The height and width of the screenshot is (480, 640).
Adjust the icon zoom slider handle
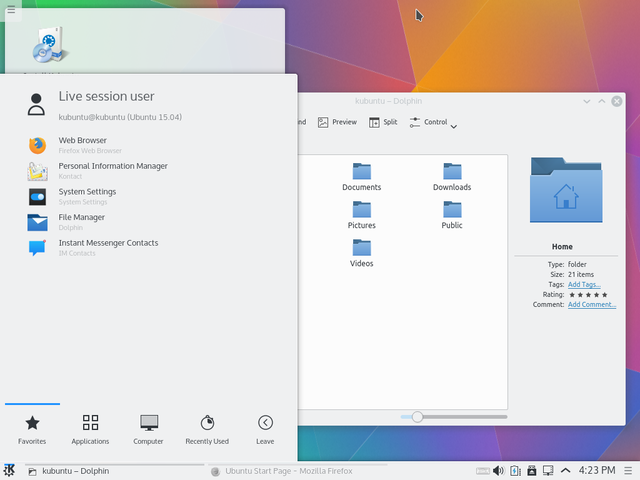tap(417, 417)
